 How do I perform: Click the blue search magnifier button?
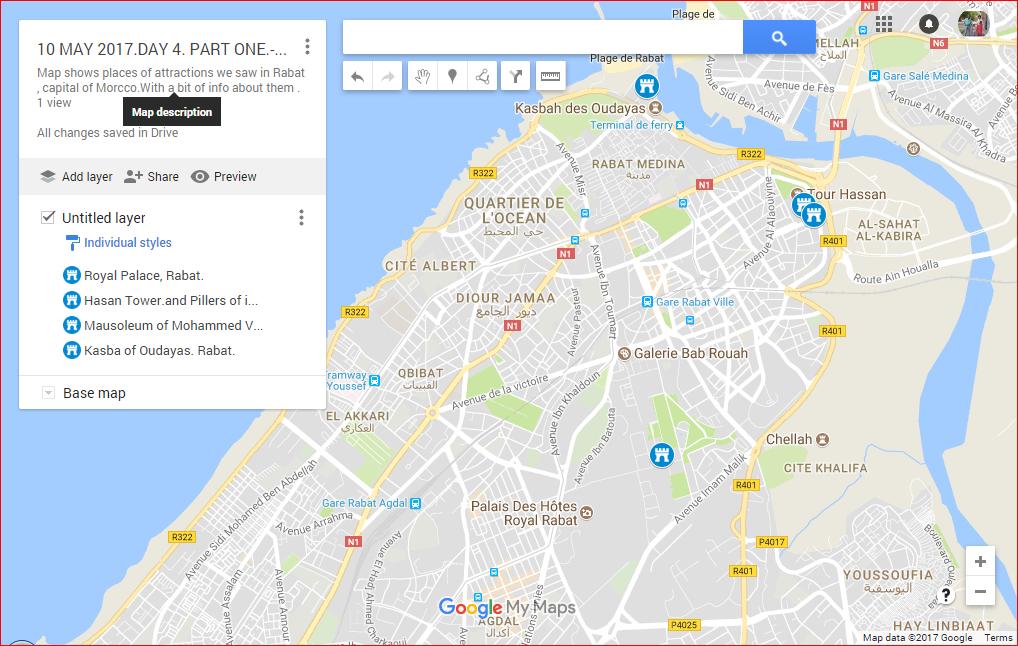779,38
